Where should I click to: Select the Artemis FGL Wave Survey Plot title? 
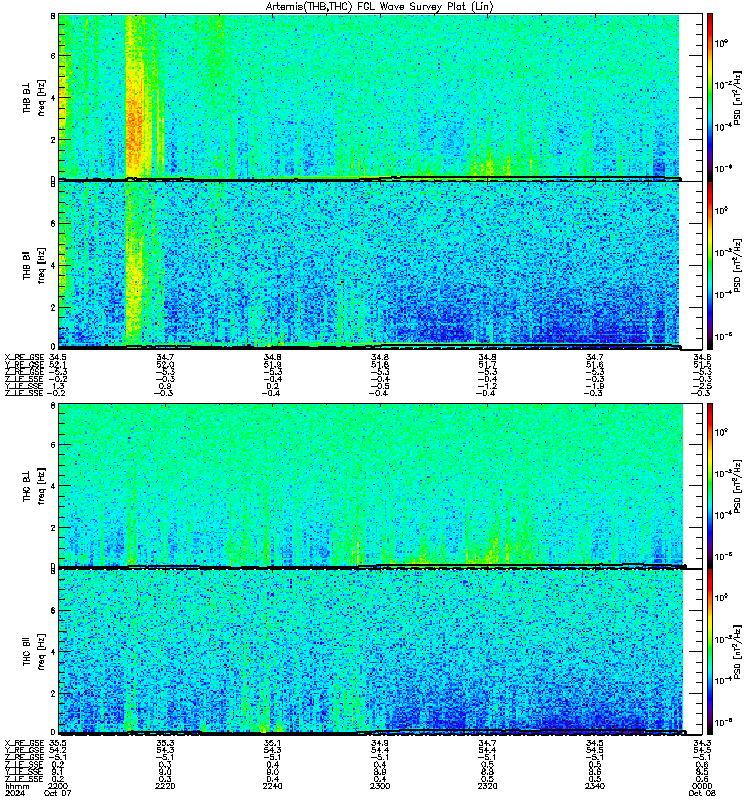pyautogui.click(x=380, y=7)
